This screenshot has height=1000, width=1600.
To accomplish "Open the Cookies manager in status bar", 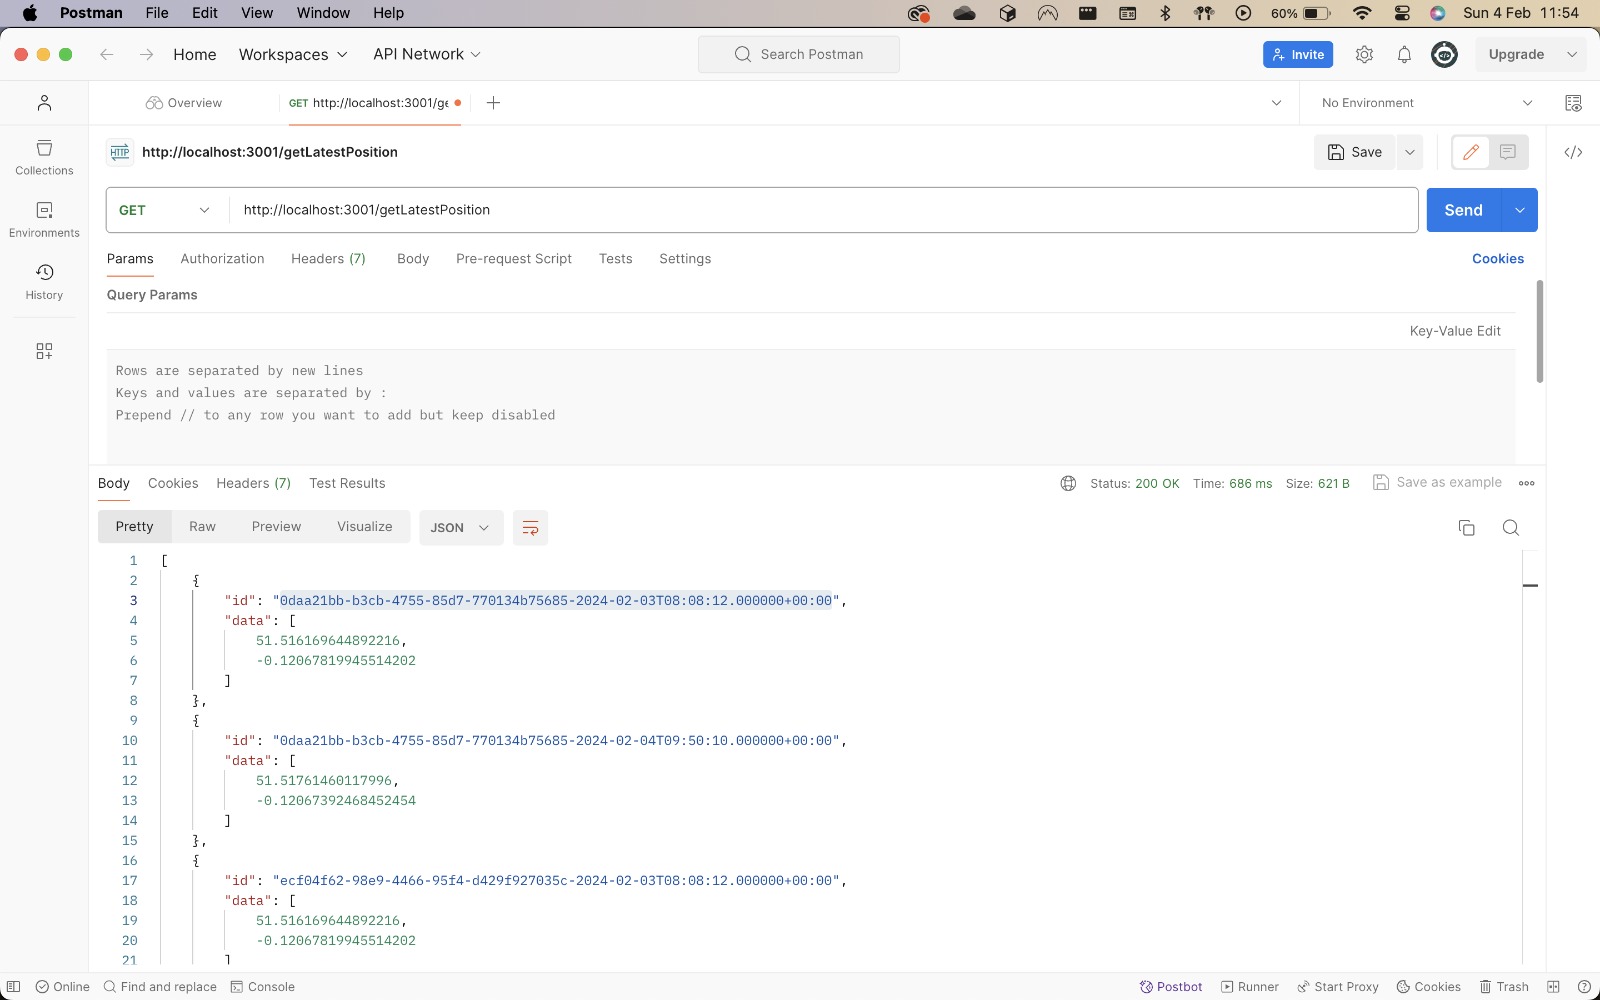I will [1429, 987].
